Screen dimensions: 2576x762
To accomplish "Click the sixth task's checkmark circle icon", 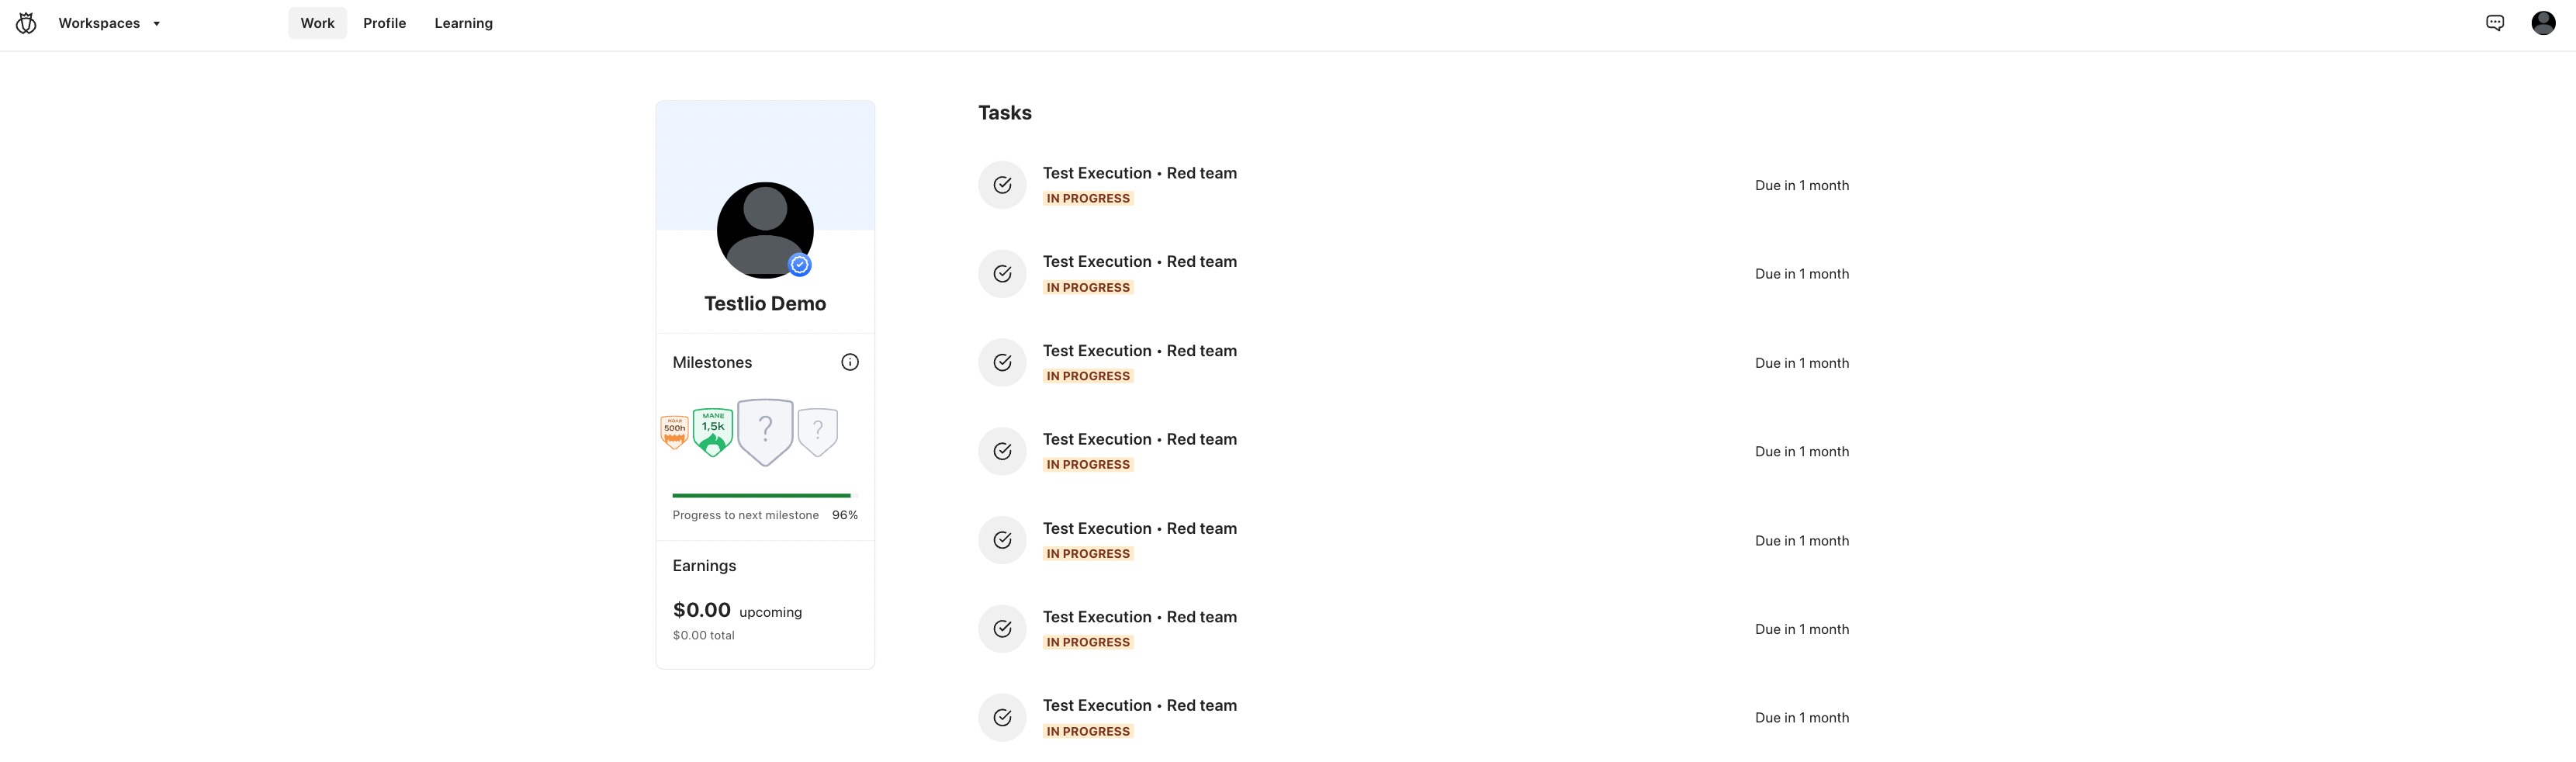I will [x=1002, y=629].
